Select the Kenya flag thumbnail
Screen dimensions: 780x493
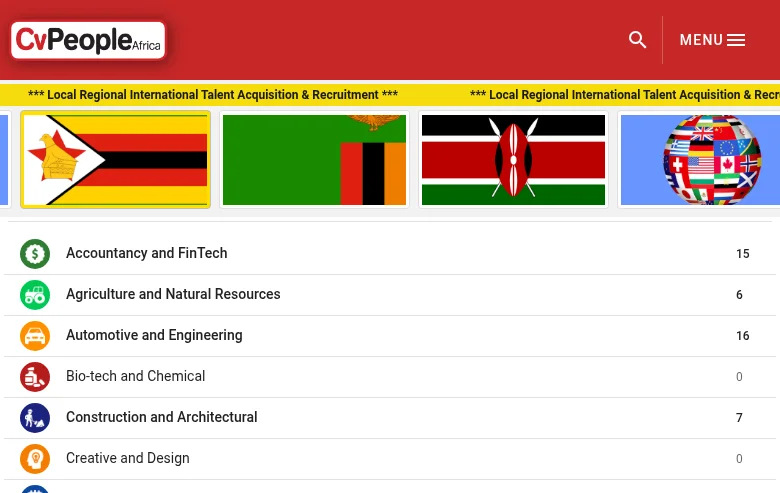[513, 160]
